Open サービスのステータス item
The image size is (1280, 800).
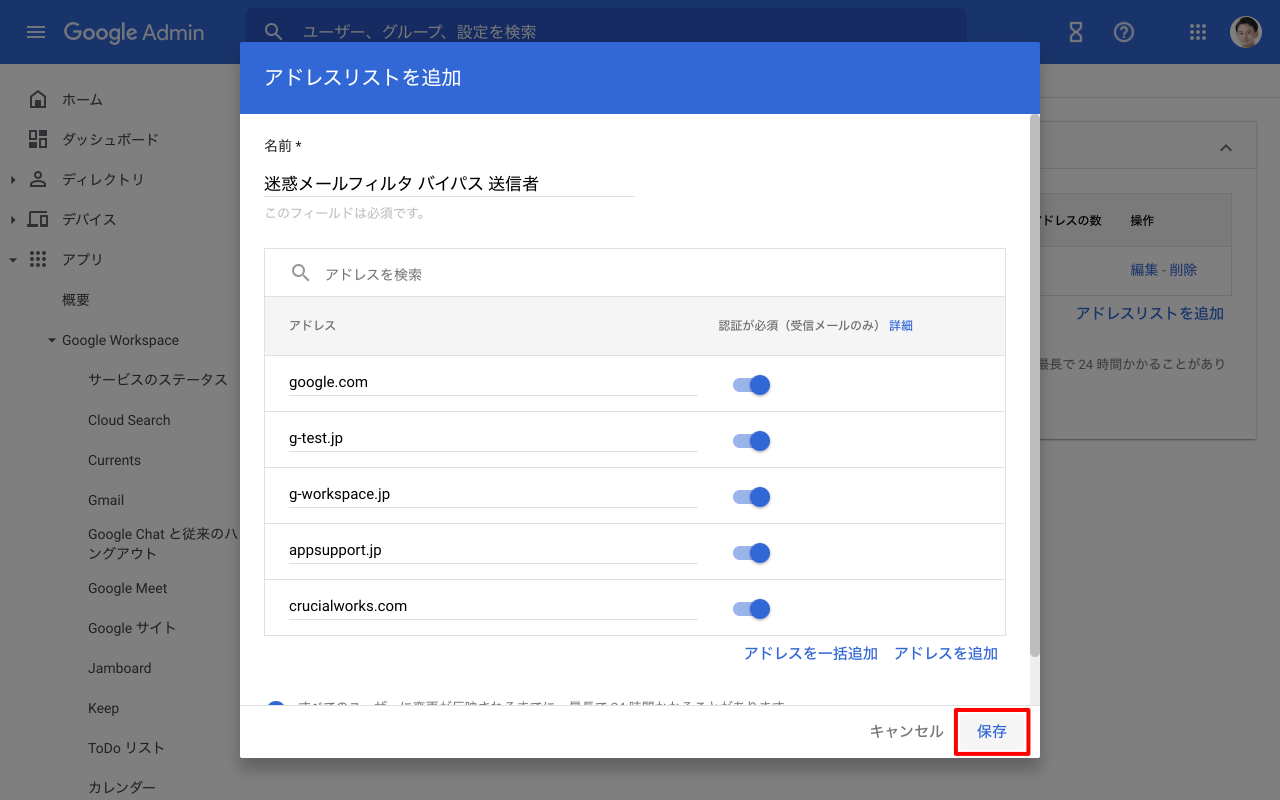tap(158, 380)
